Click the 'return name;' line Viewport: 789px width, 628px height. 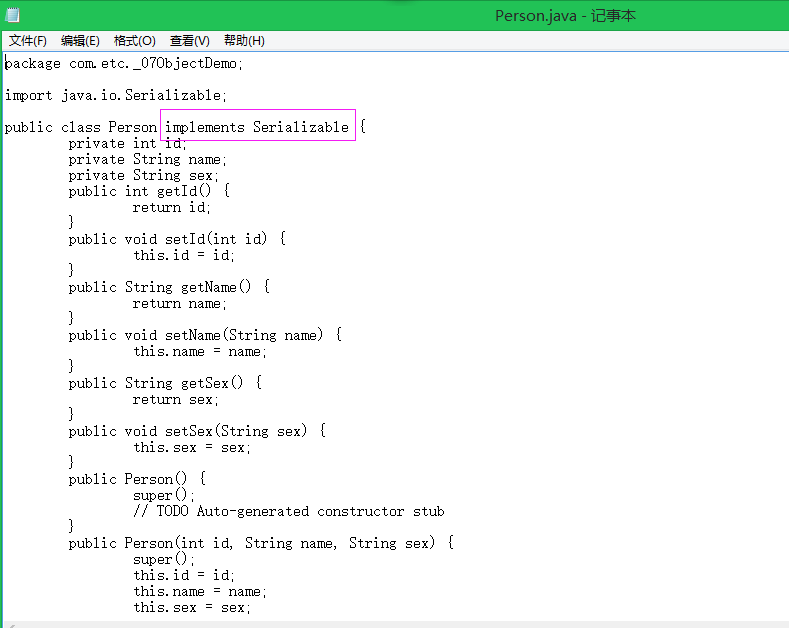(180, 303)
